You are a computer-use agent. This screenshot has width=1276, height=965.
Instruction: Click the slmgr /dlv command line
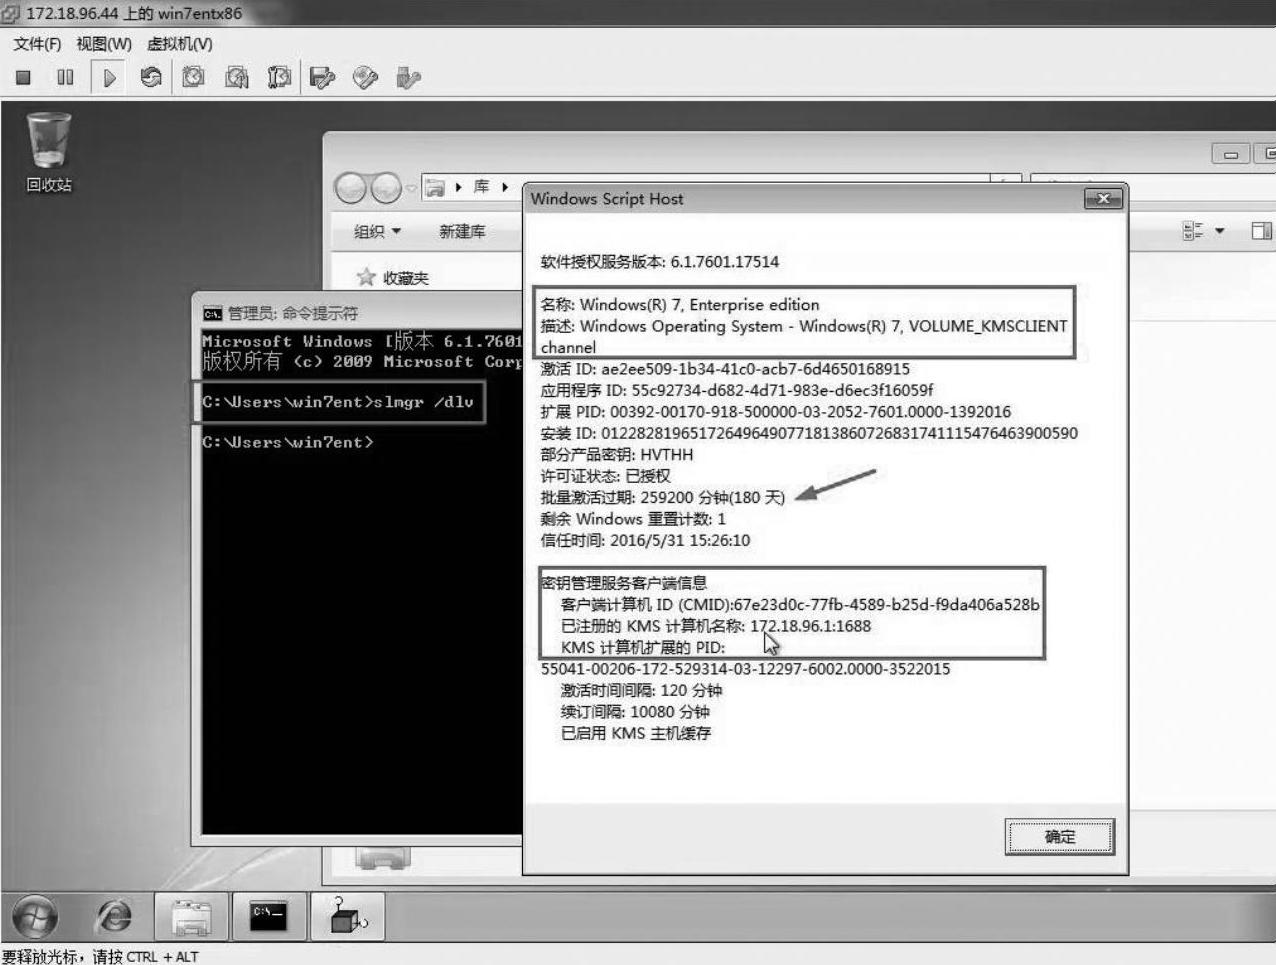coord(338,402)
